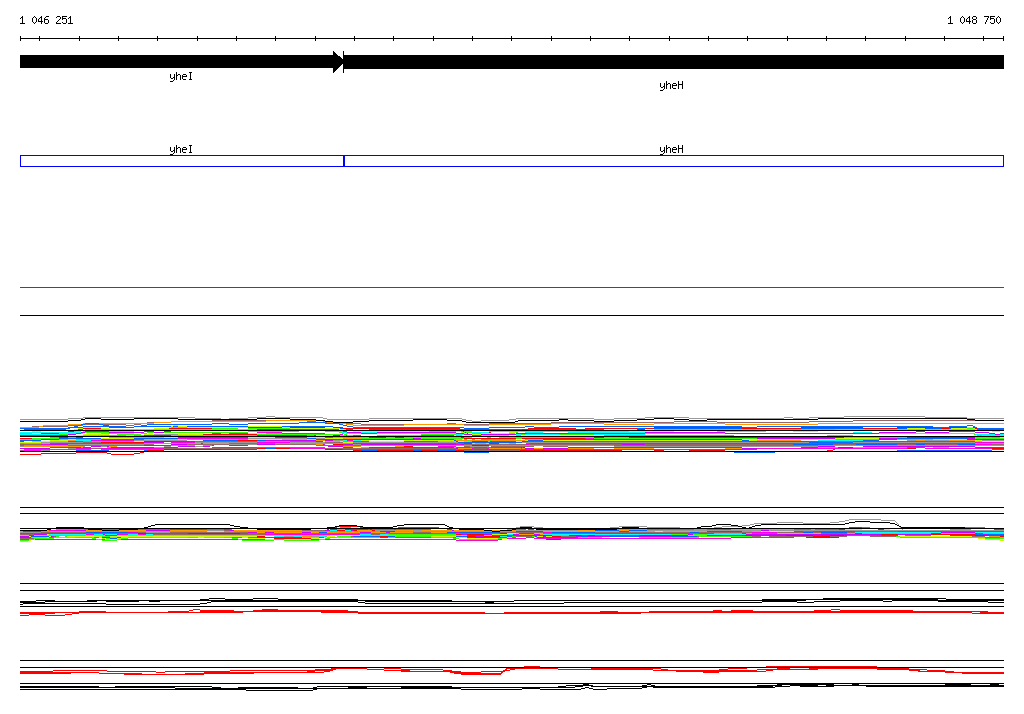Viewport: 1024px width, 714px height.
Task: Select the blue-outlined yheH box
Action: 672,161
